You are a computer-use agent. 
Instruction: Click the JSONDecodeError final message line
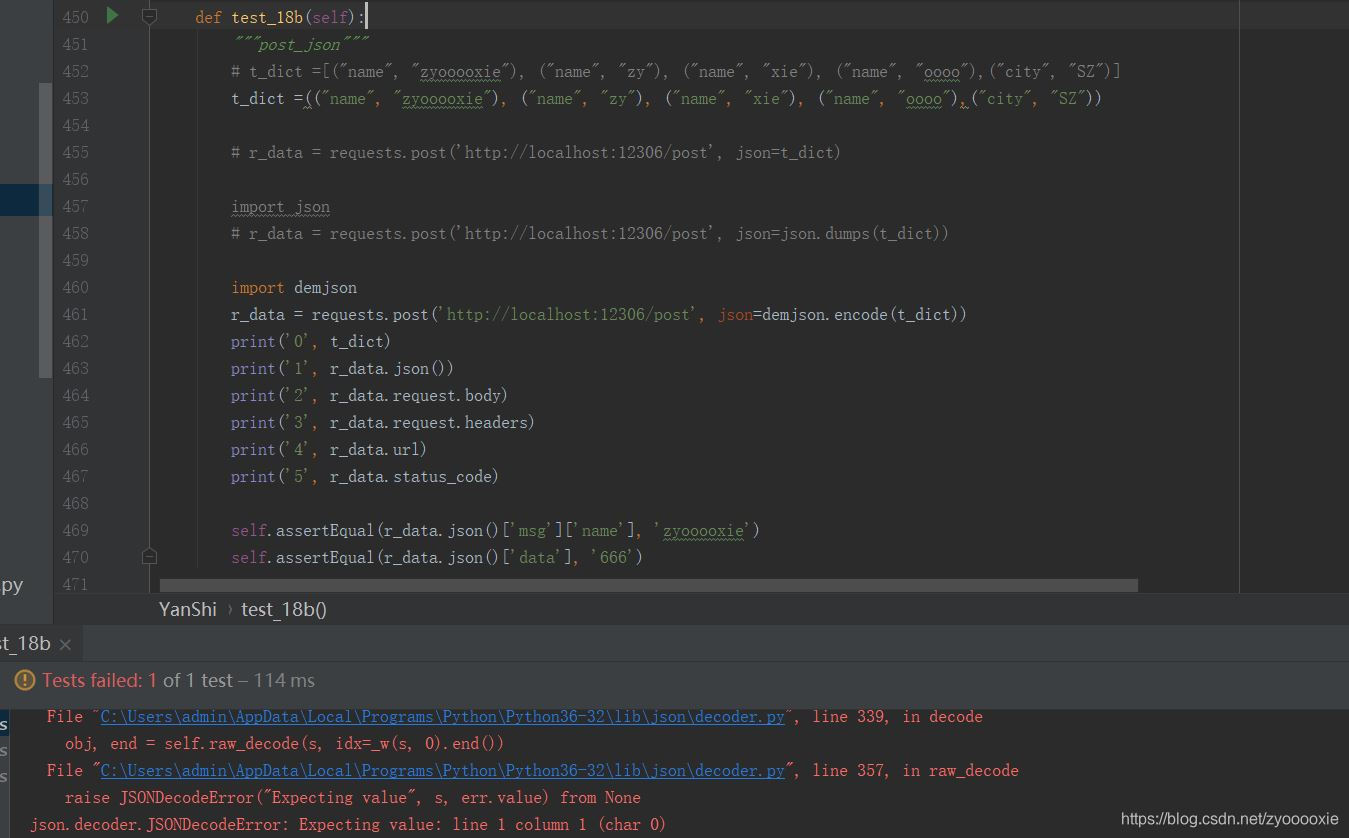tap(348, 825)
